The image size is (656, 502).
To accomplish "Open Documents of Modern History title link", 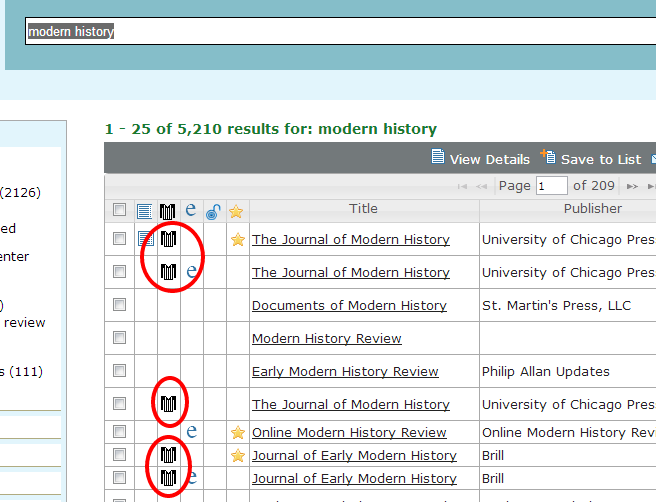I will (x=349, y=305).
